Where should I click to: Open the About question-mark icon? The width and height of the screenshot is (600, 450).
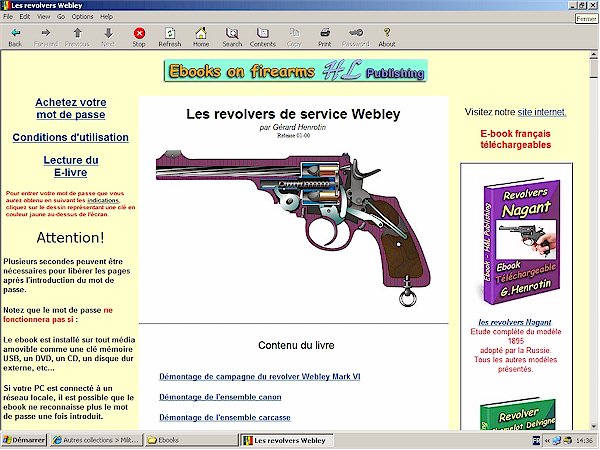[x=387, y=33]
